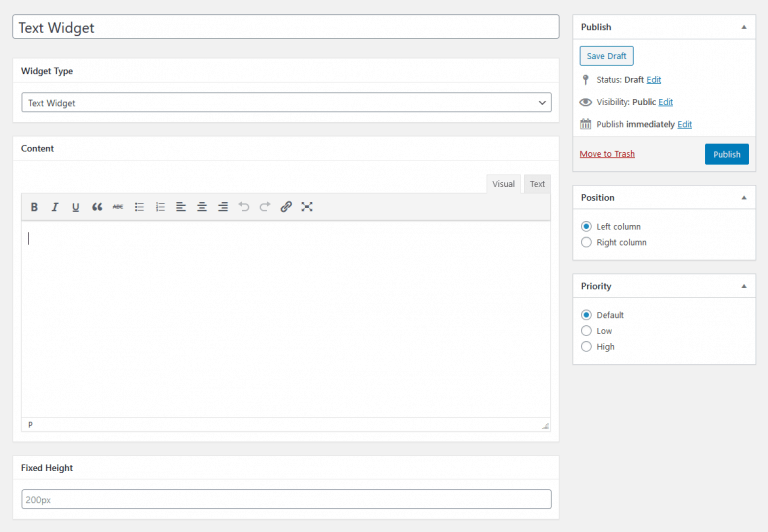
Task: Insert a blockquote
Action: click(97, 207)
